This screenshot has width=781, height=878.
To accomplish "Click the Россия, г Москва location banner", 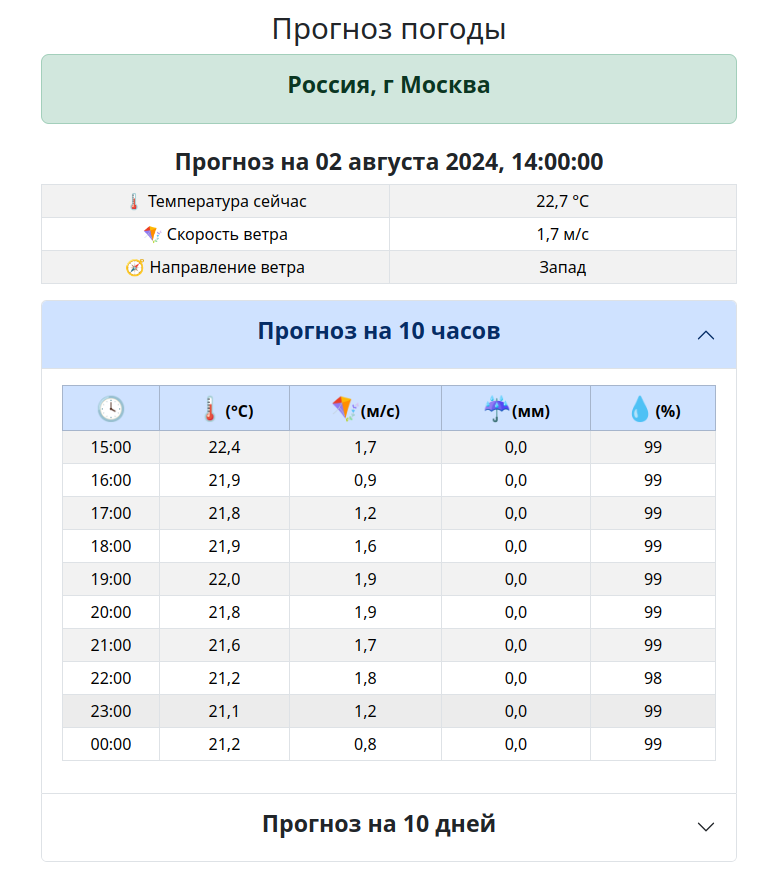I will 389,89.
